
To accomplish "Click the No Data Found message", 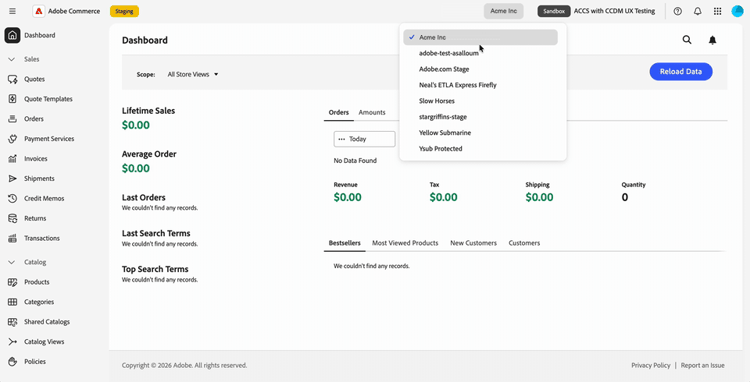I will tap(355, 161).
